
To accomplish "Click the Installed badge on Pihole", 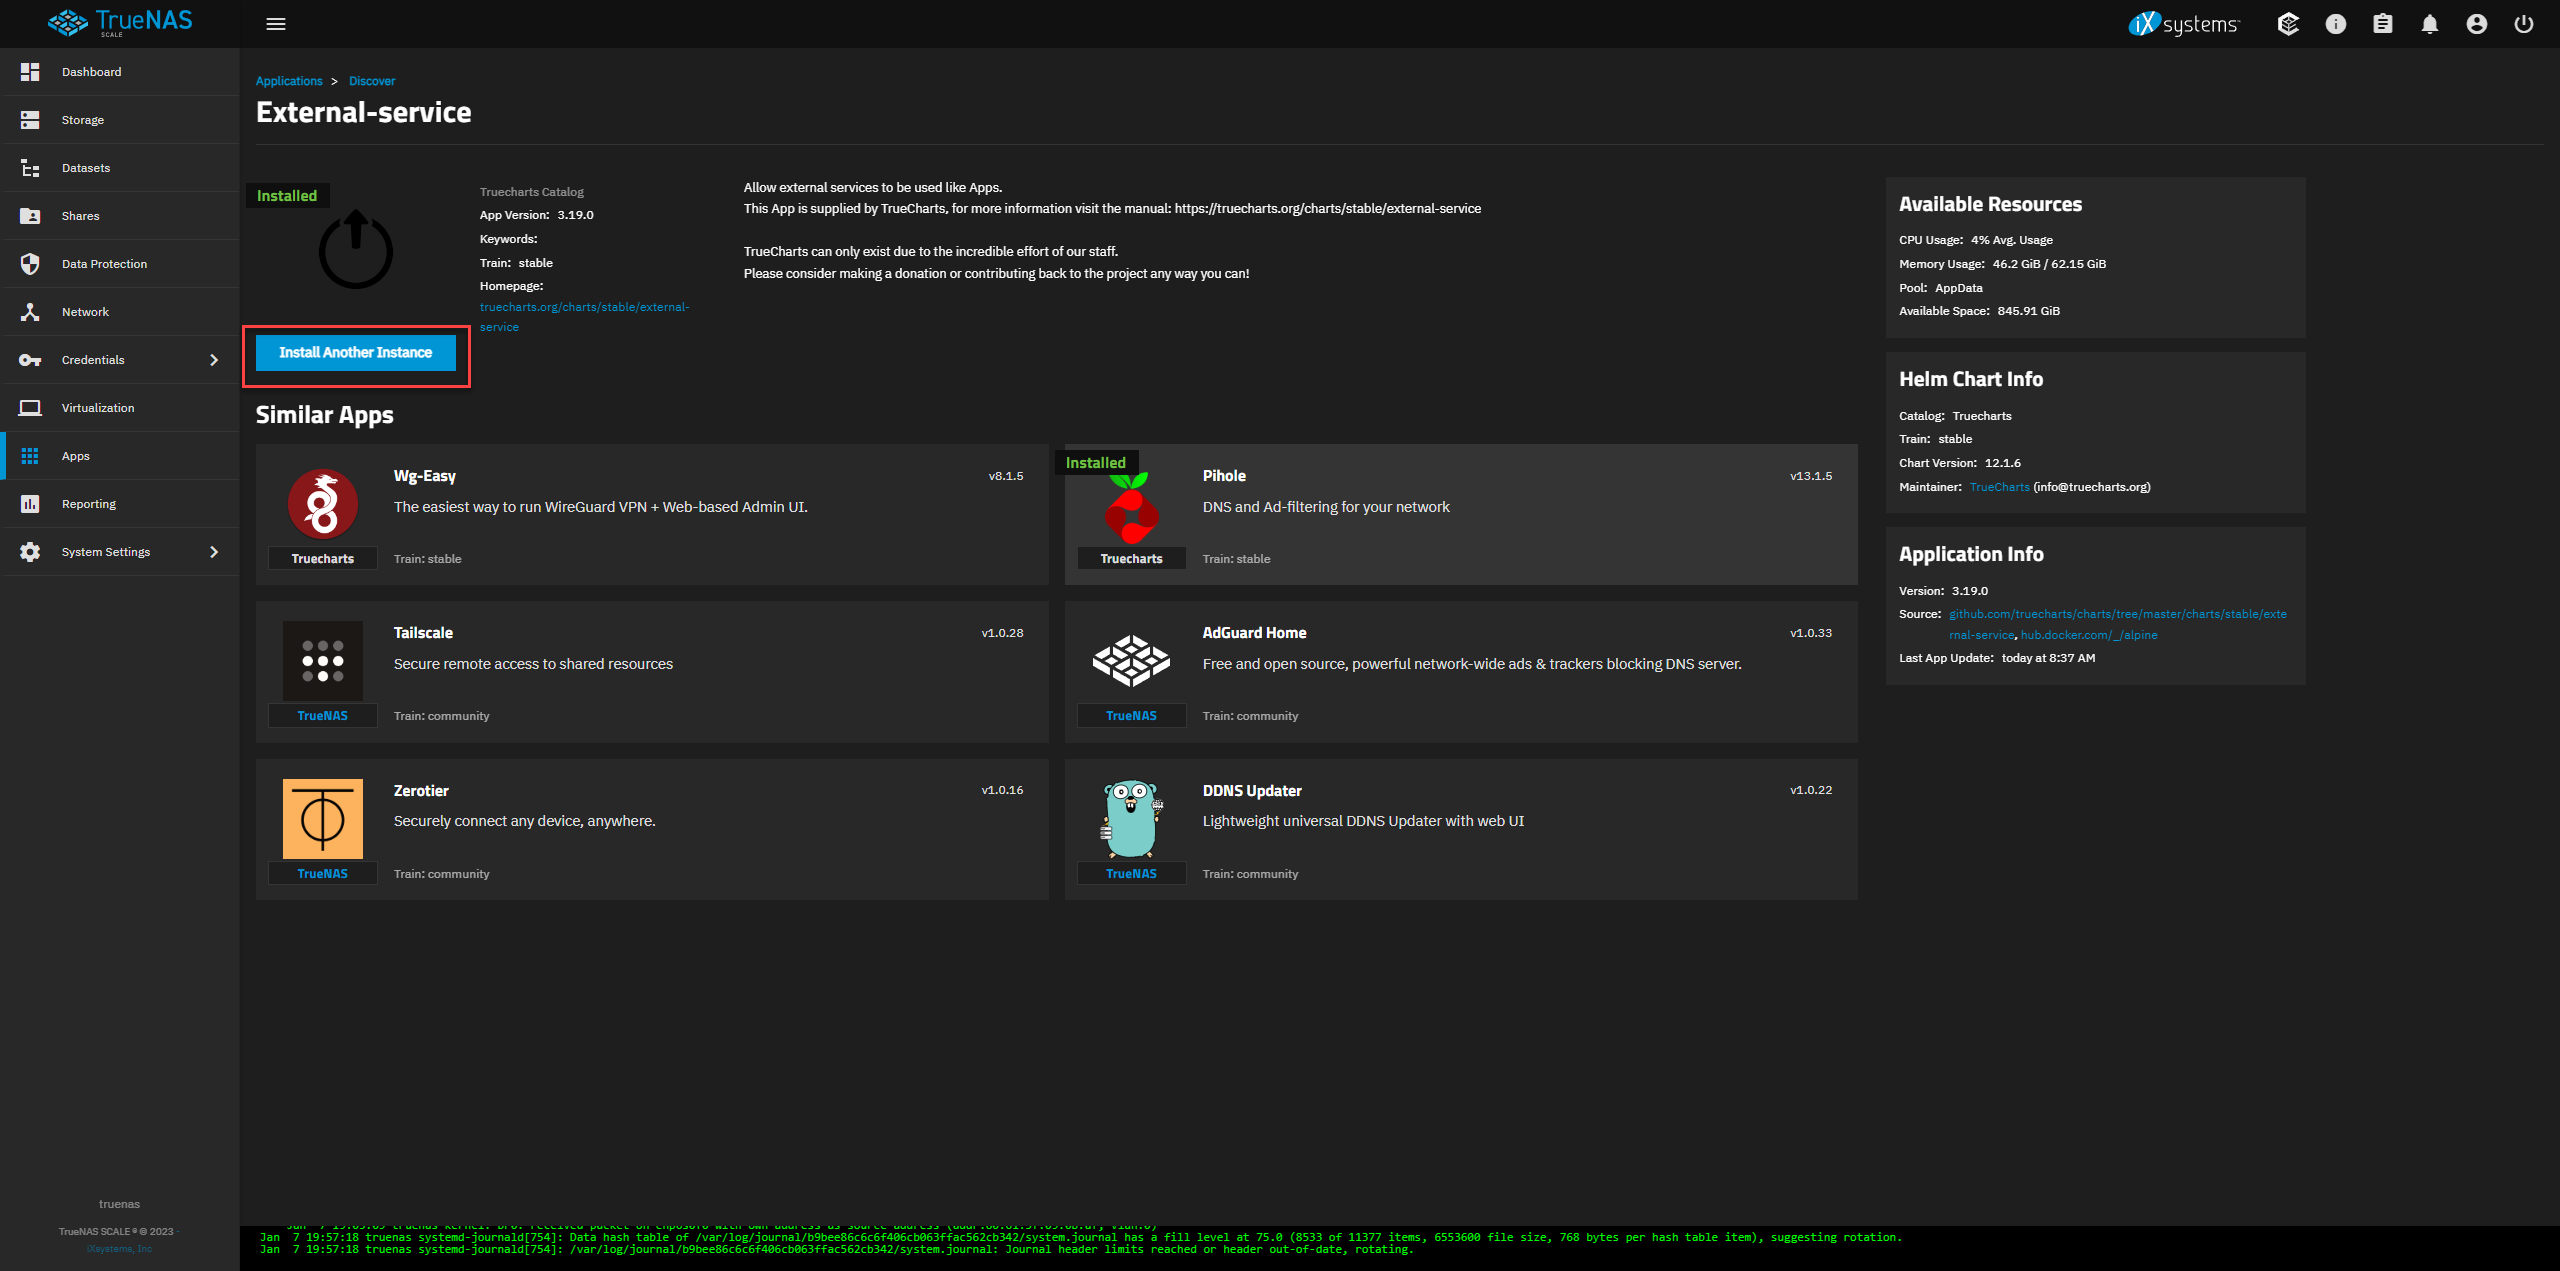I will tap(1096, 463).
